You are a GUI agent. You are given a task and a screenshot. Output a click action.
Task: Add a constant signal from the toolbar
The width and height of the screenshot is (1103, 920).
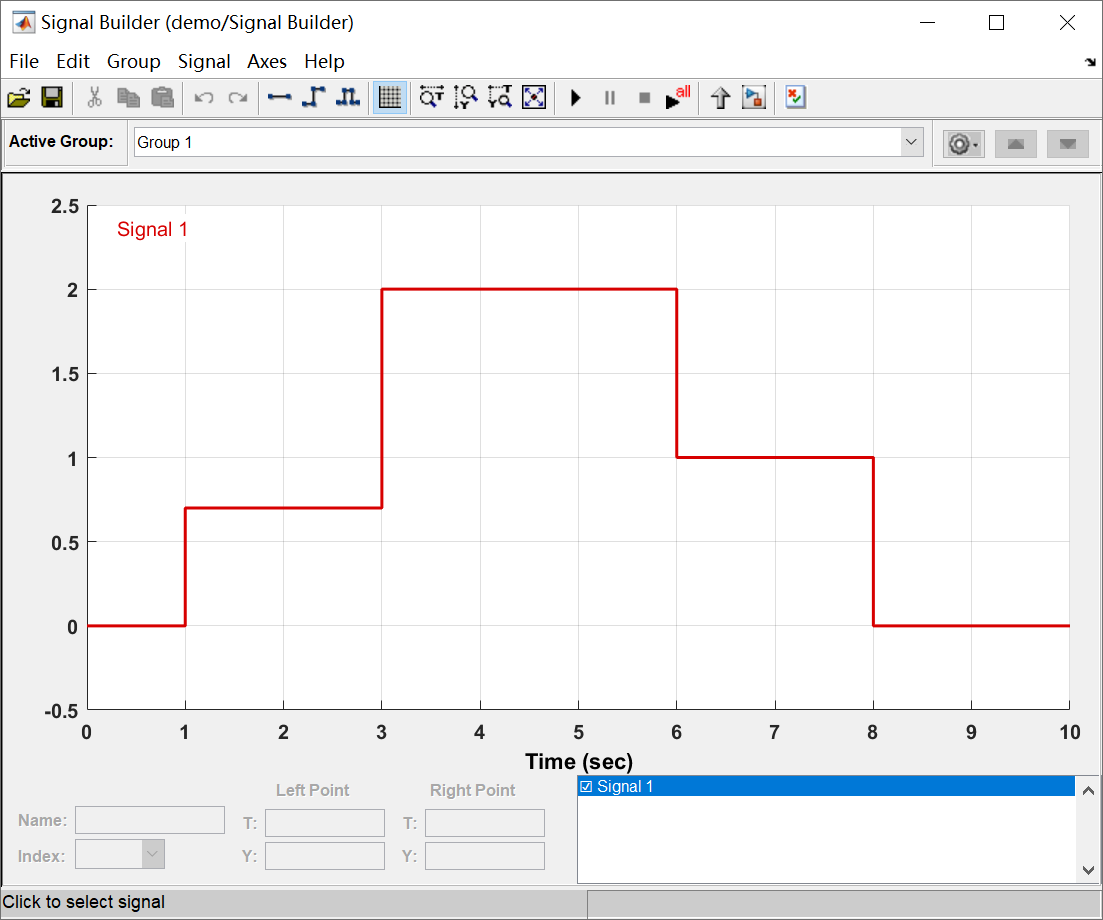279,97
